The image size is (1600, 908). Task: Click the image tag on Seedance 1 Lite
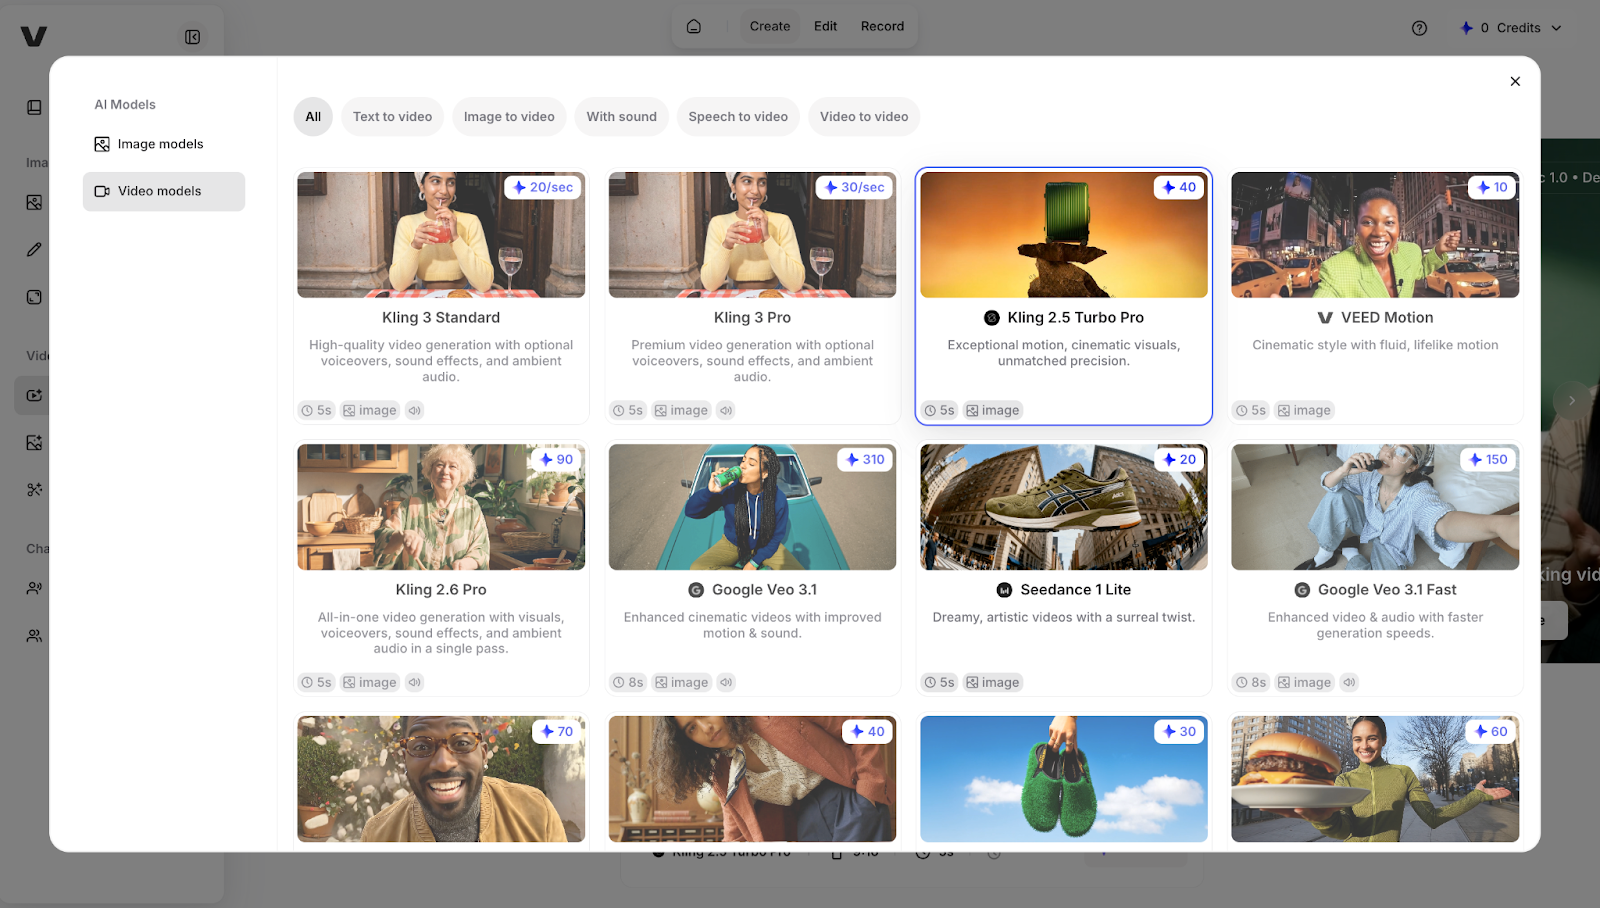tap(993, 682)
